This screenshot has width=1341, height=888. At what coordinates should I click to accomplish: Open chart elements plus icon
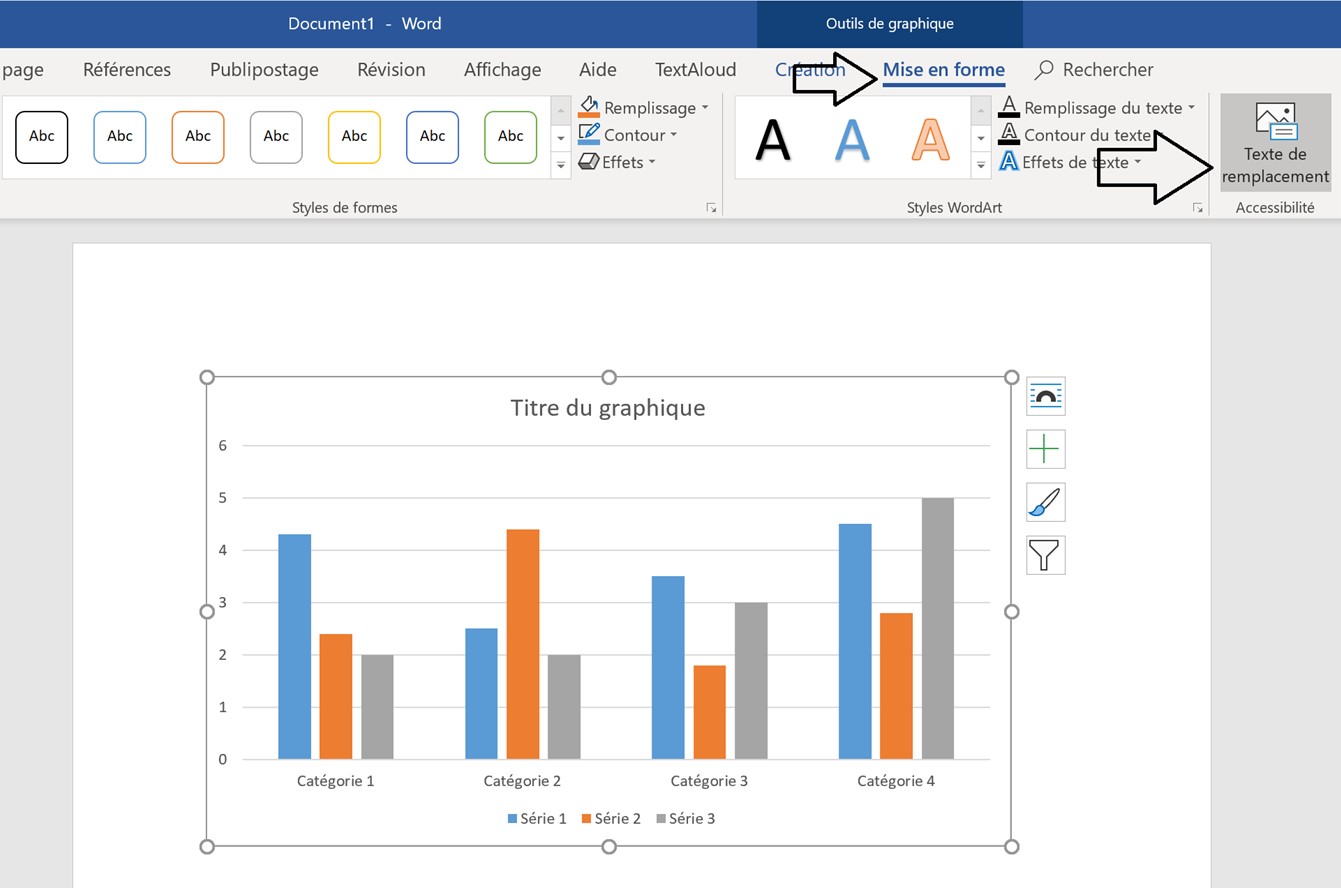pos(1045,449)
